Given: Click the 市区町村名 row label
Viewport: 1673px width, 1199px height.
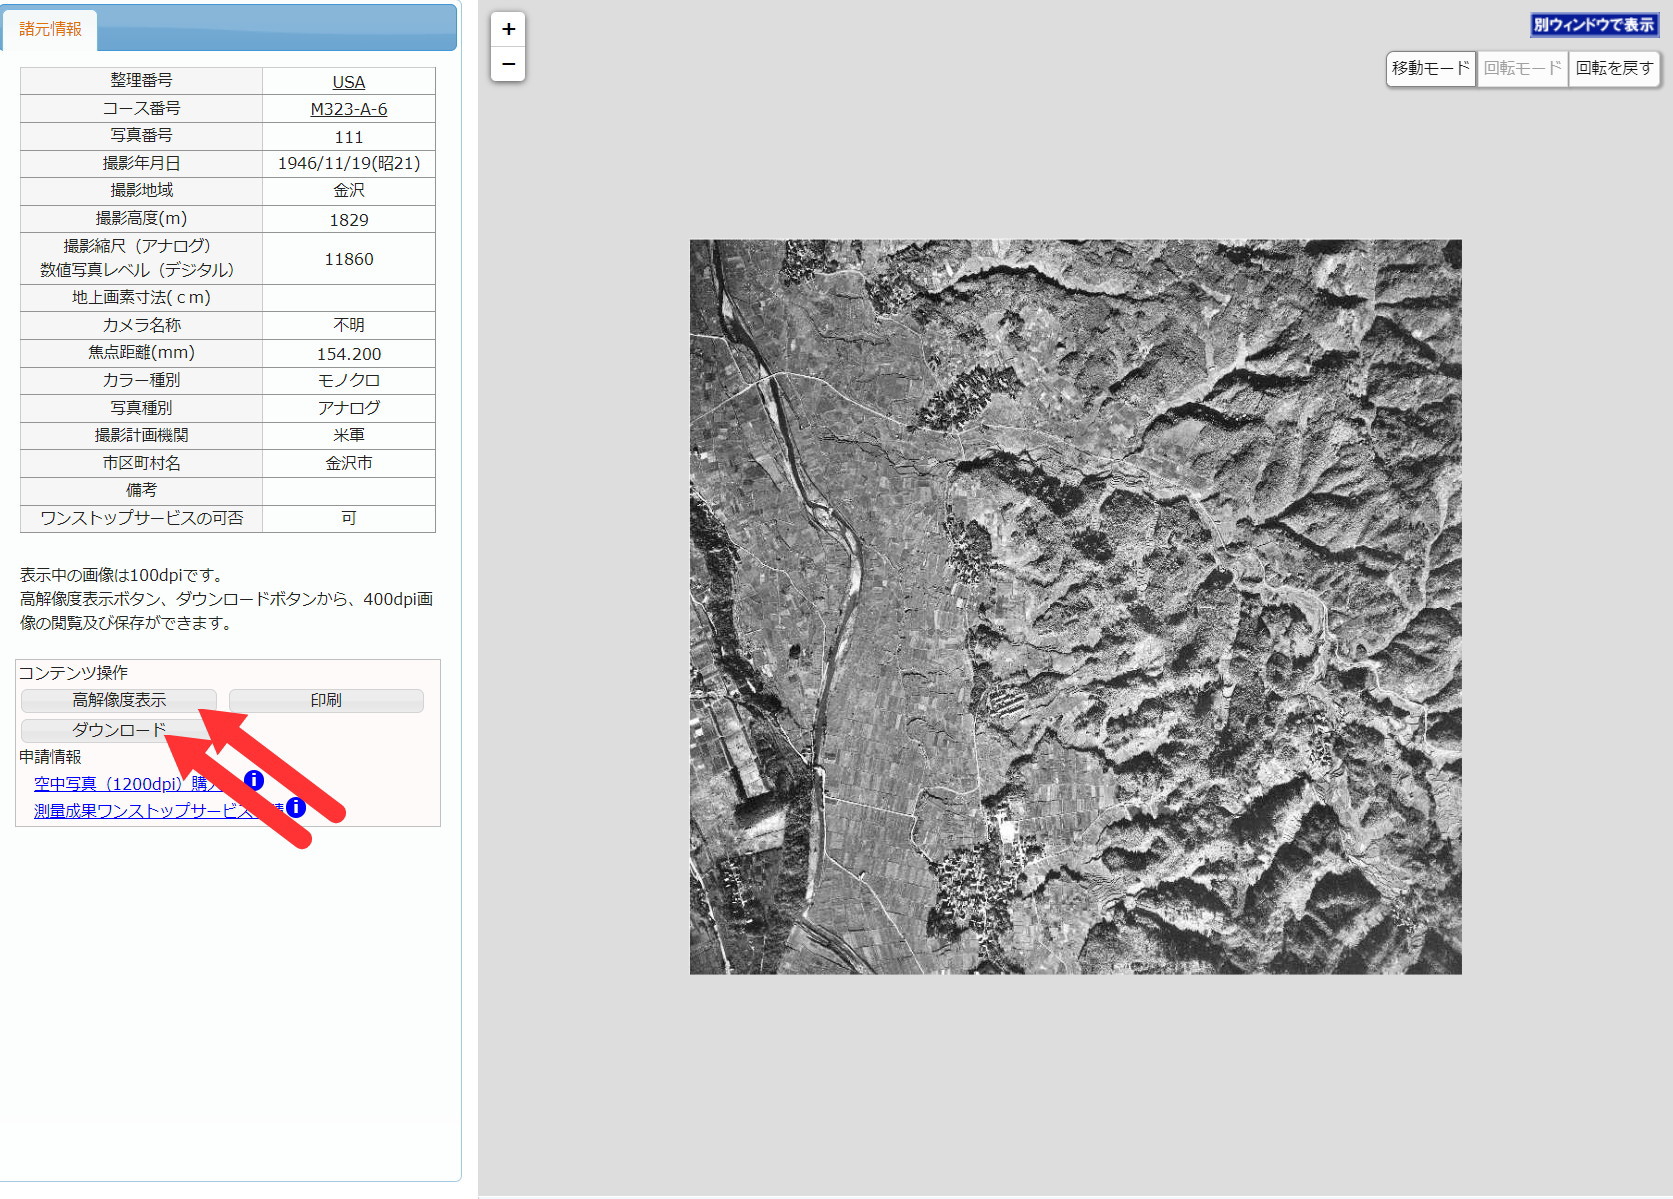Looking at the screenshot, I should click(141, 463).
